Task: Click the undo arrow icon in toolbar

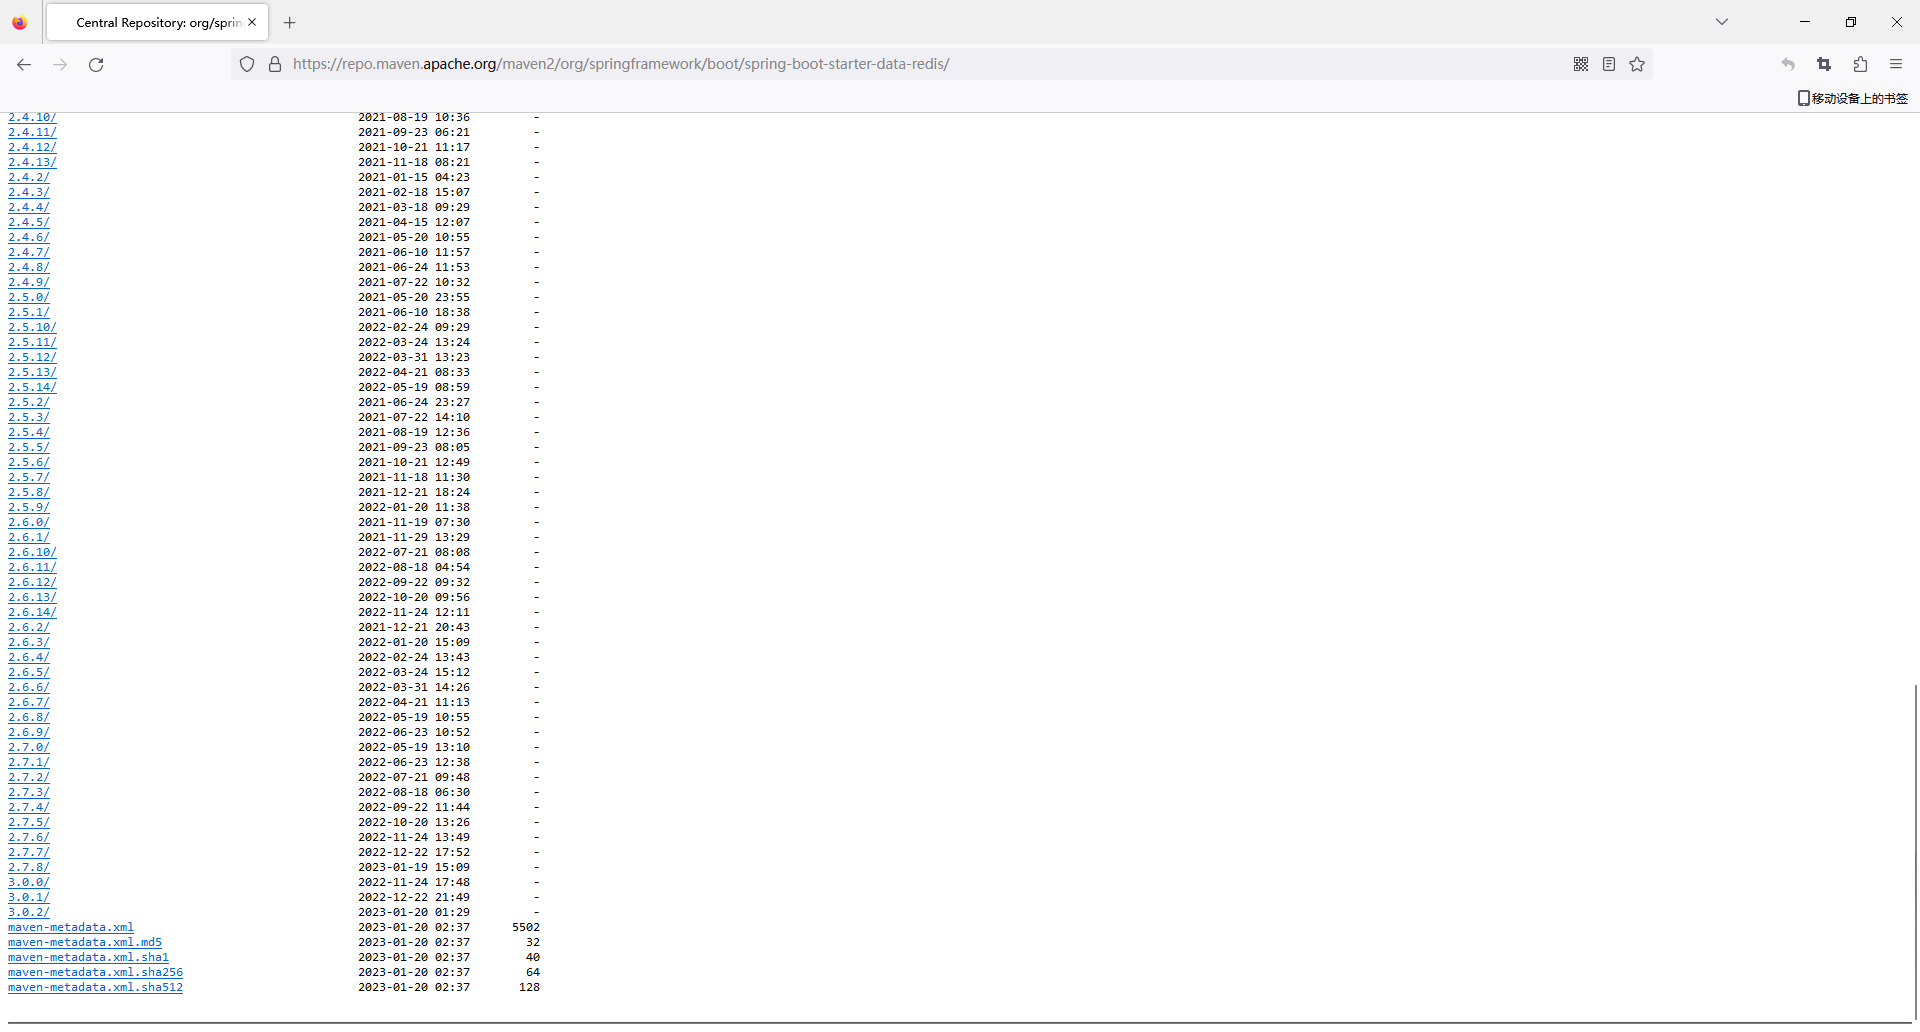Action: pyautogui.click(x=1787, y=63)
